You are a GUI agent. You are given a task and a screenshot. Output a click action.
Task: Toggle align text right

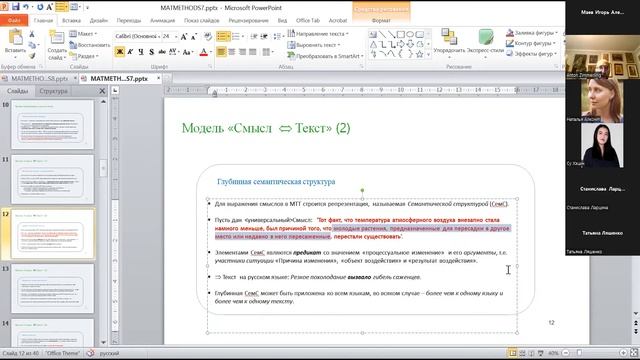[242, 52]
